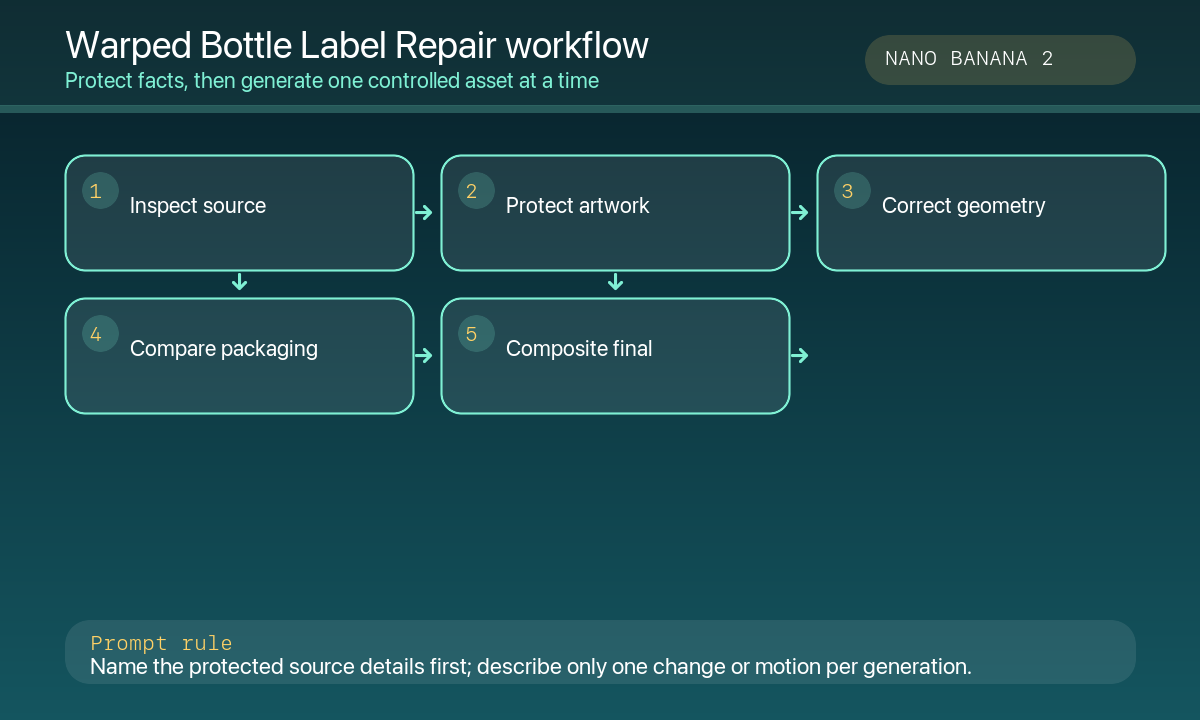This screenshot has width=1200, height=720.
Task: Click the Prompt rule heading
Action: tap(161, 644)
